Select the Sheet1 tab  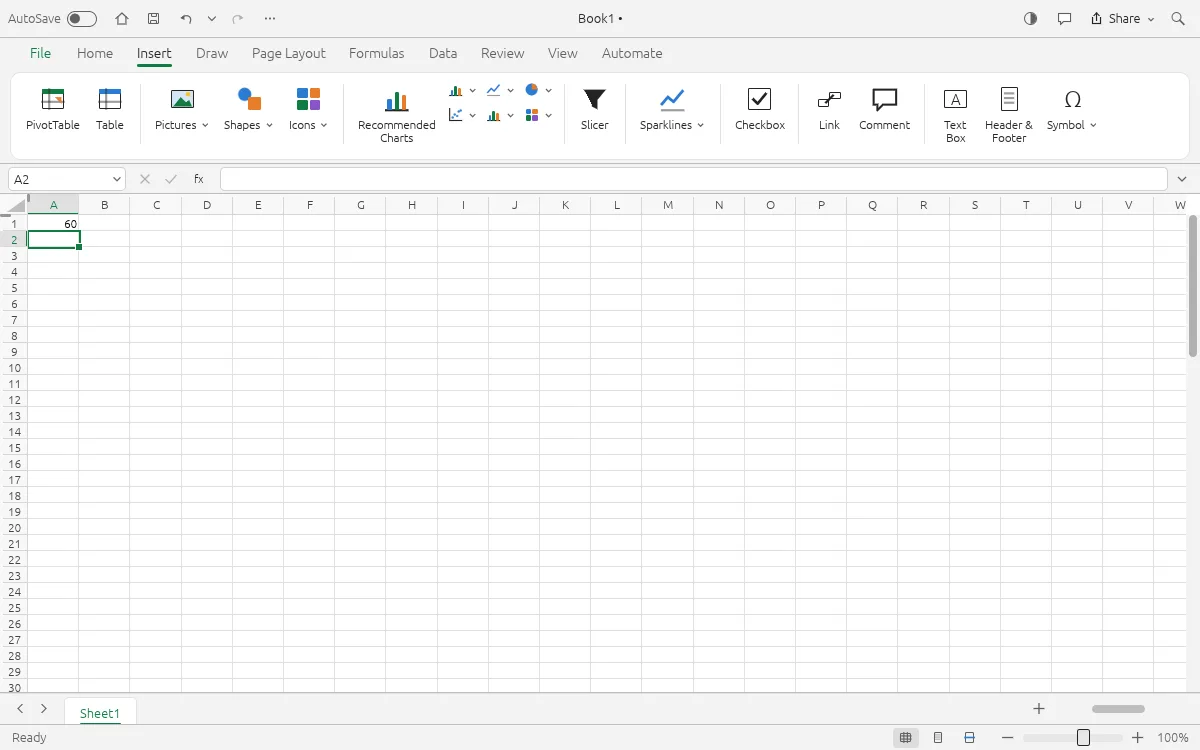100,713
